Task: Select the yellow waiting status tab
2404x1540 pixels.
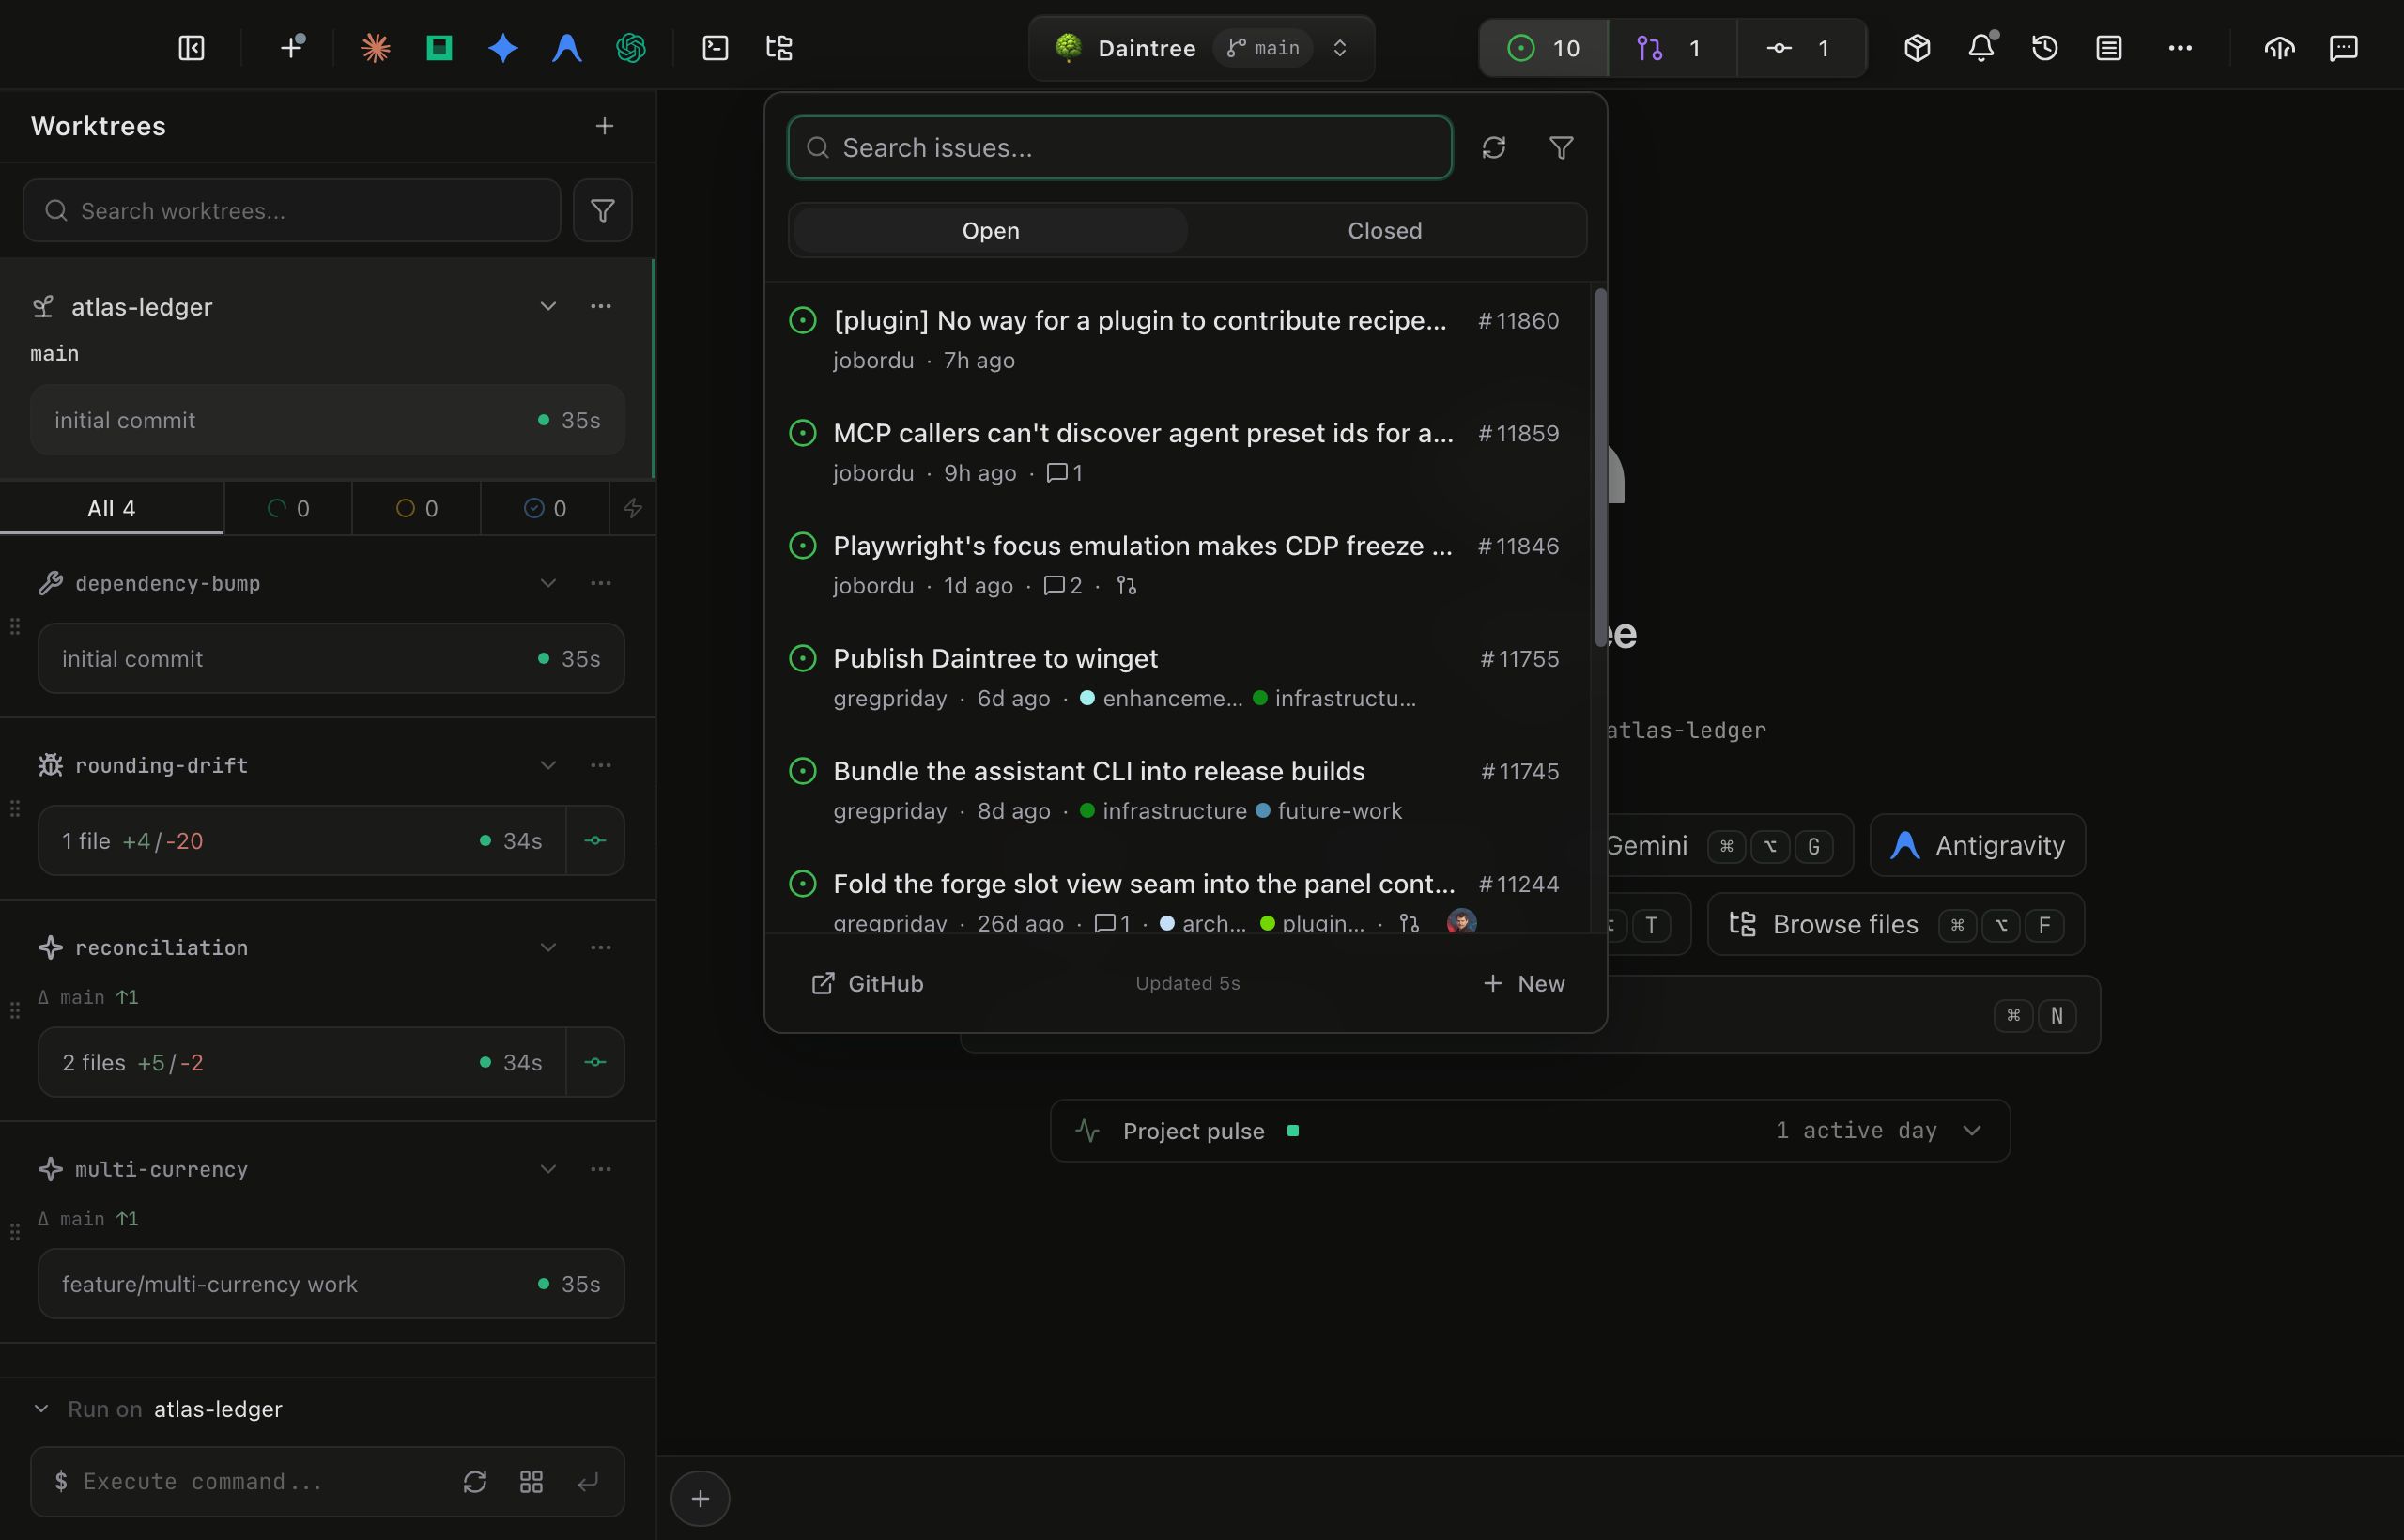Action: [x=417, y=508]
